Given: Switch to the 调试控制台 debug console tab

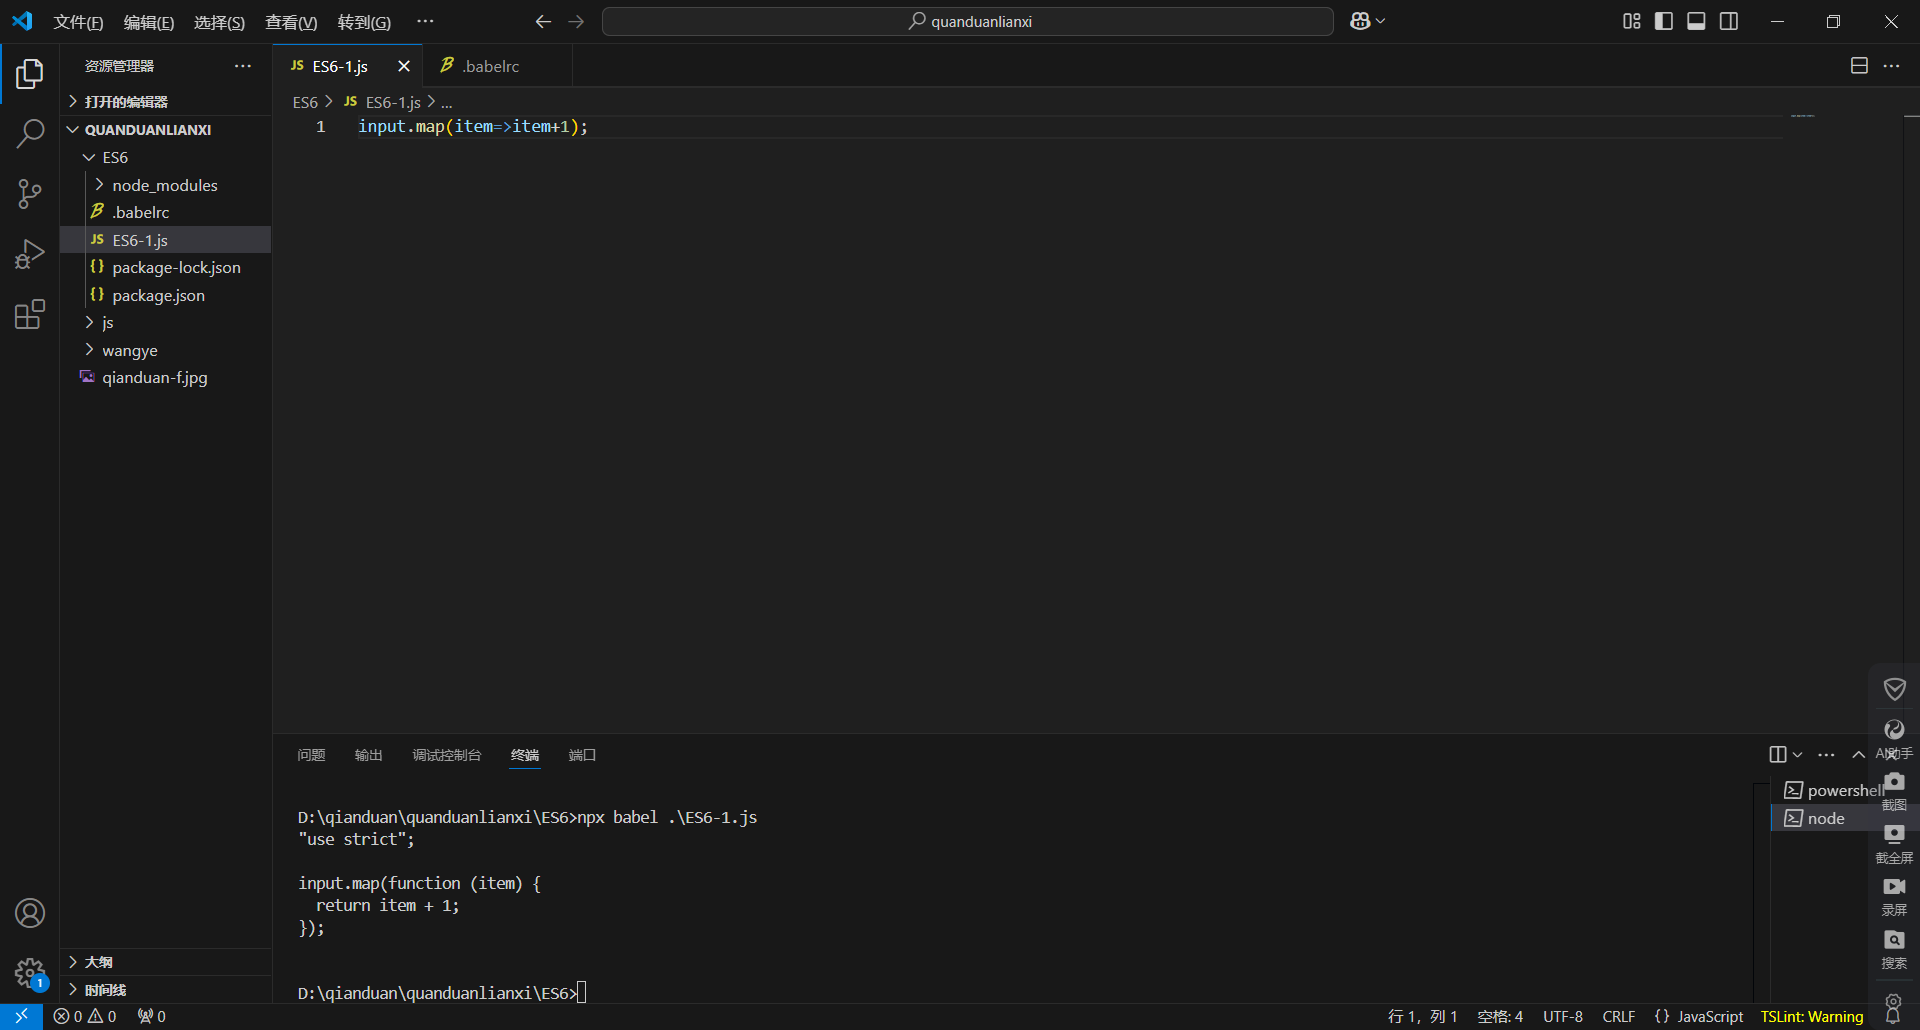Looking at the screenshot, I should [447, 755].
